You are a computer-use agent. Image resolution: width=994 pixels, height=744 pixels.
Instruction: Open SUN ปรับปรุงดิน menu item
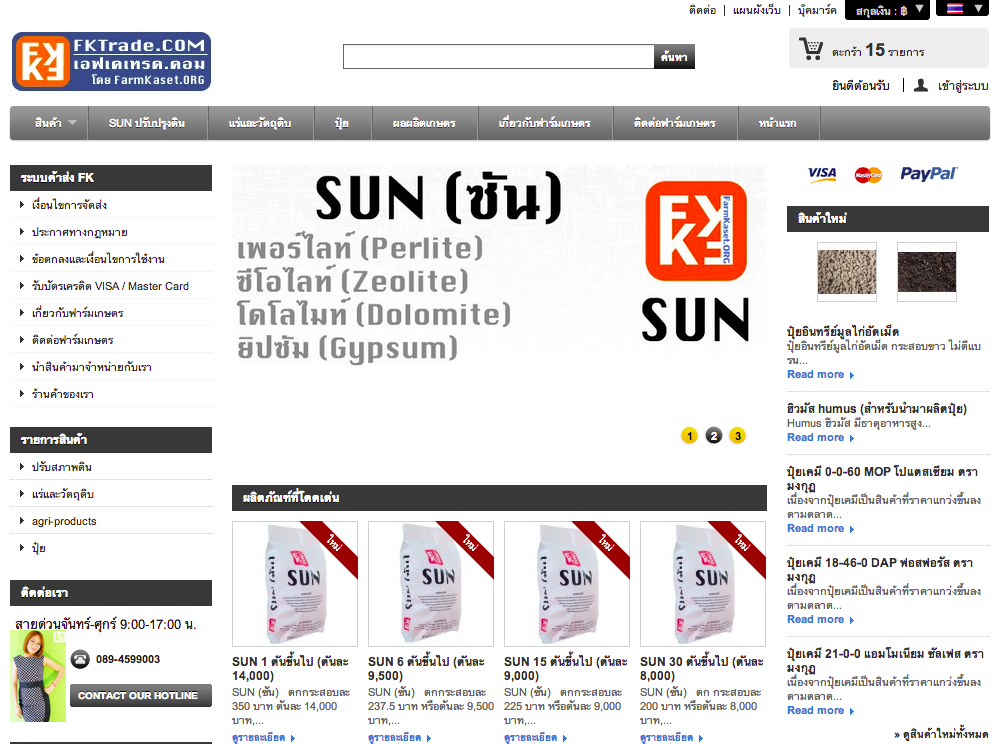(x=147, y=123)
